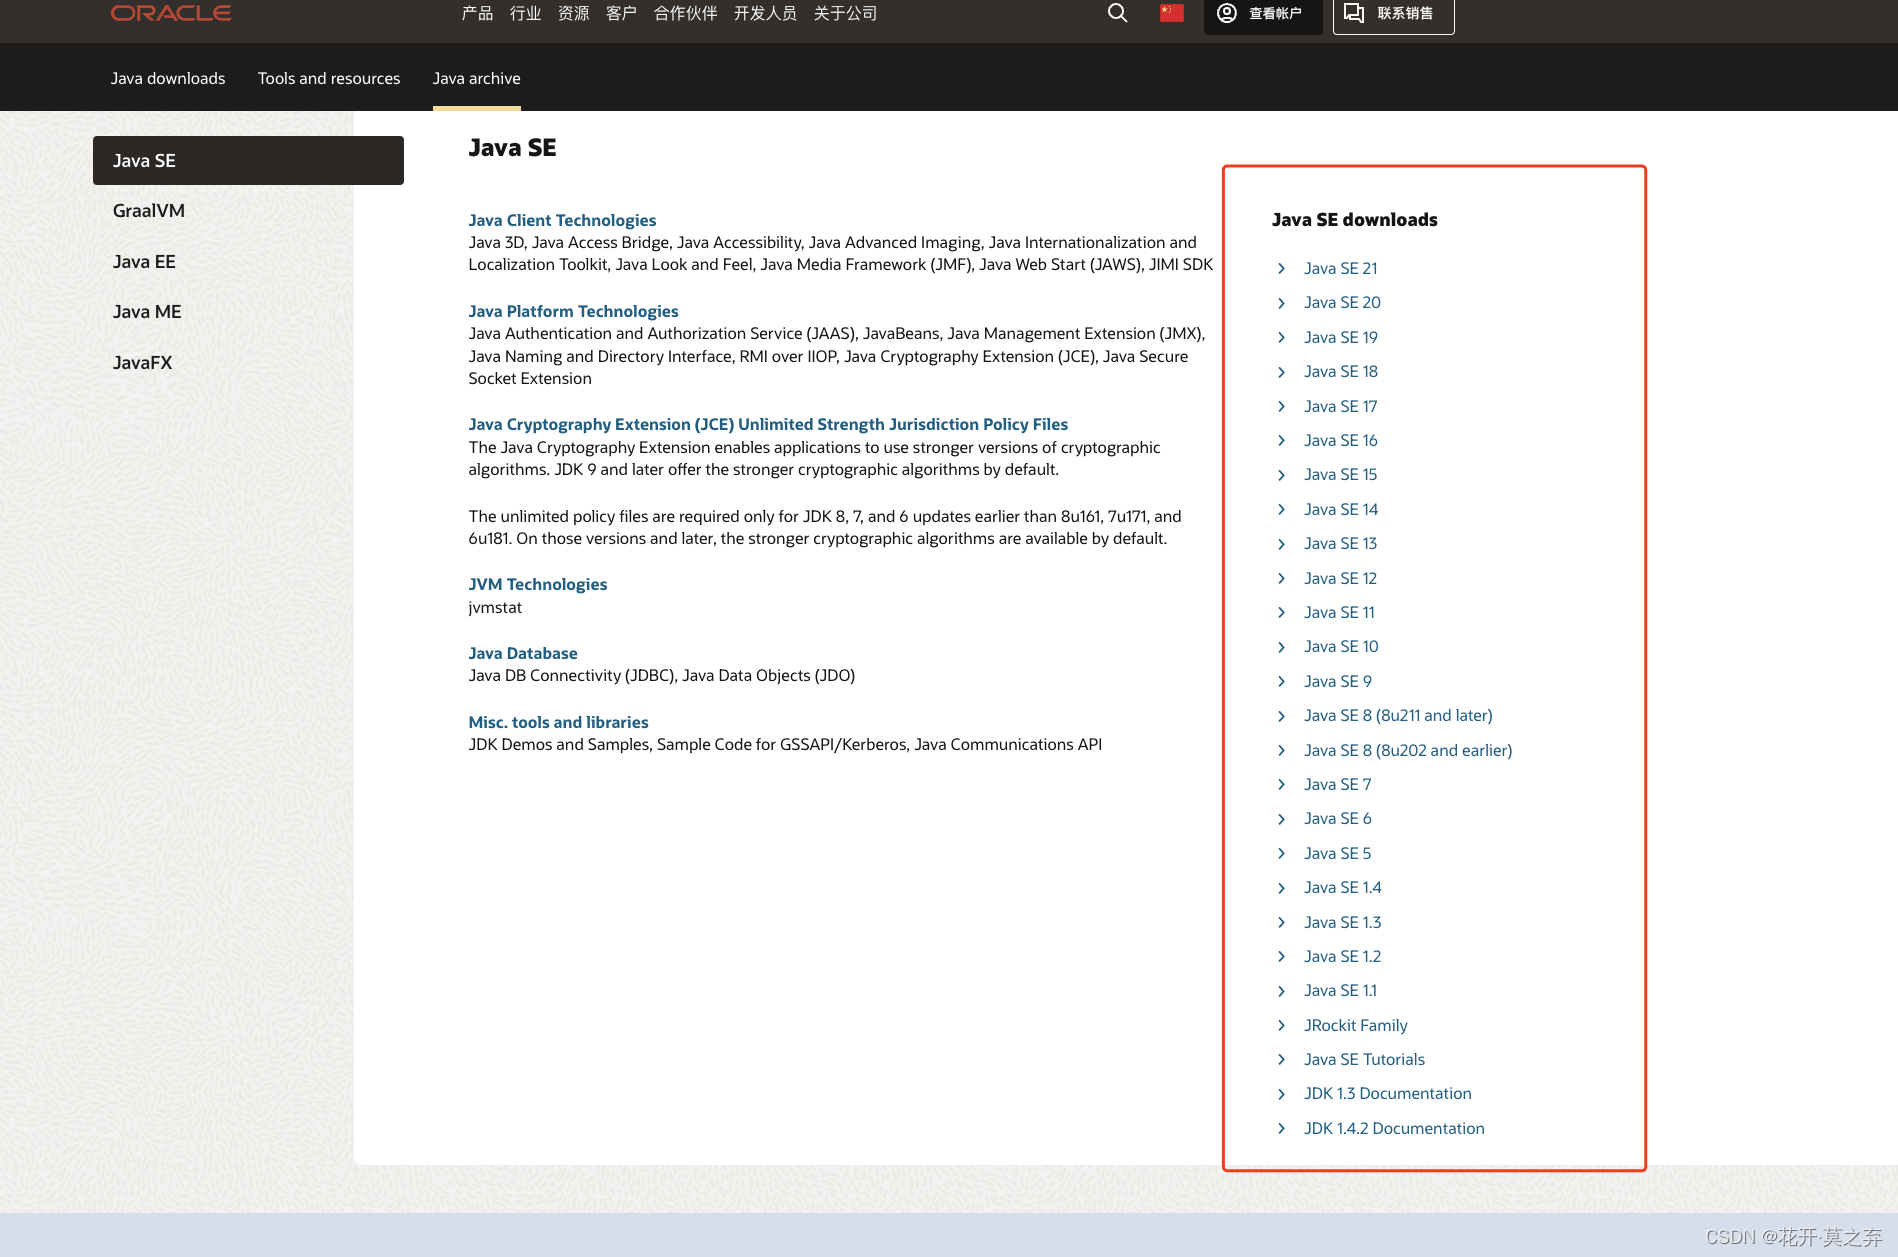Image resolution: width=1898 pixels, height=1257 pixels.
Task: Open the Java SE 7 download link
Action: (x=1338, y=784)
